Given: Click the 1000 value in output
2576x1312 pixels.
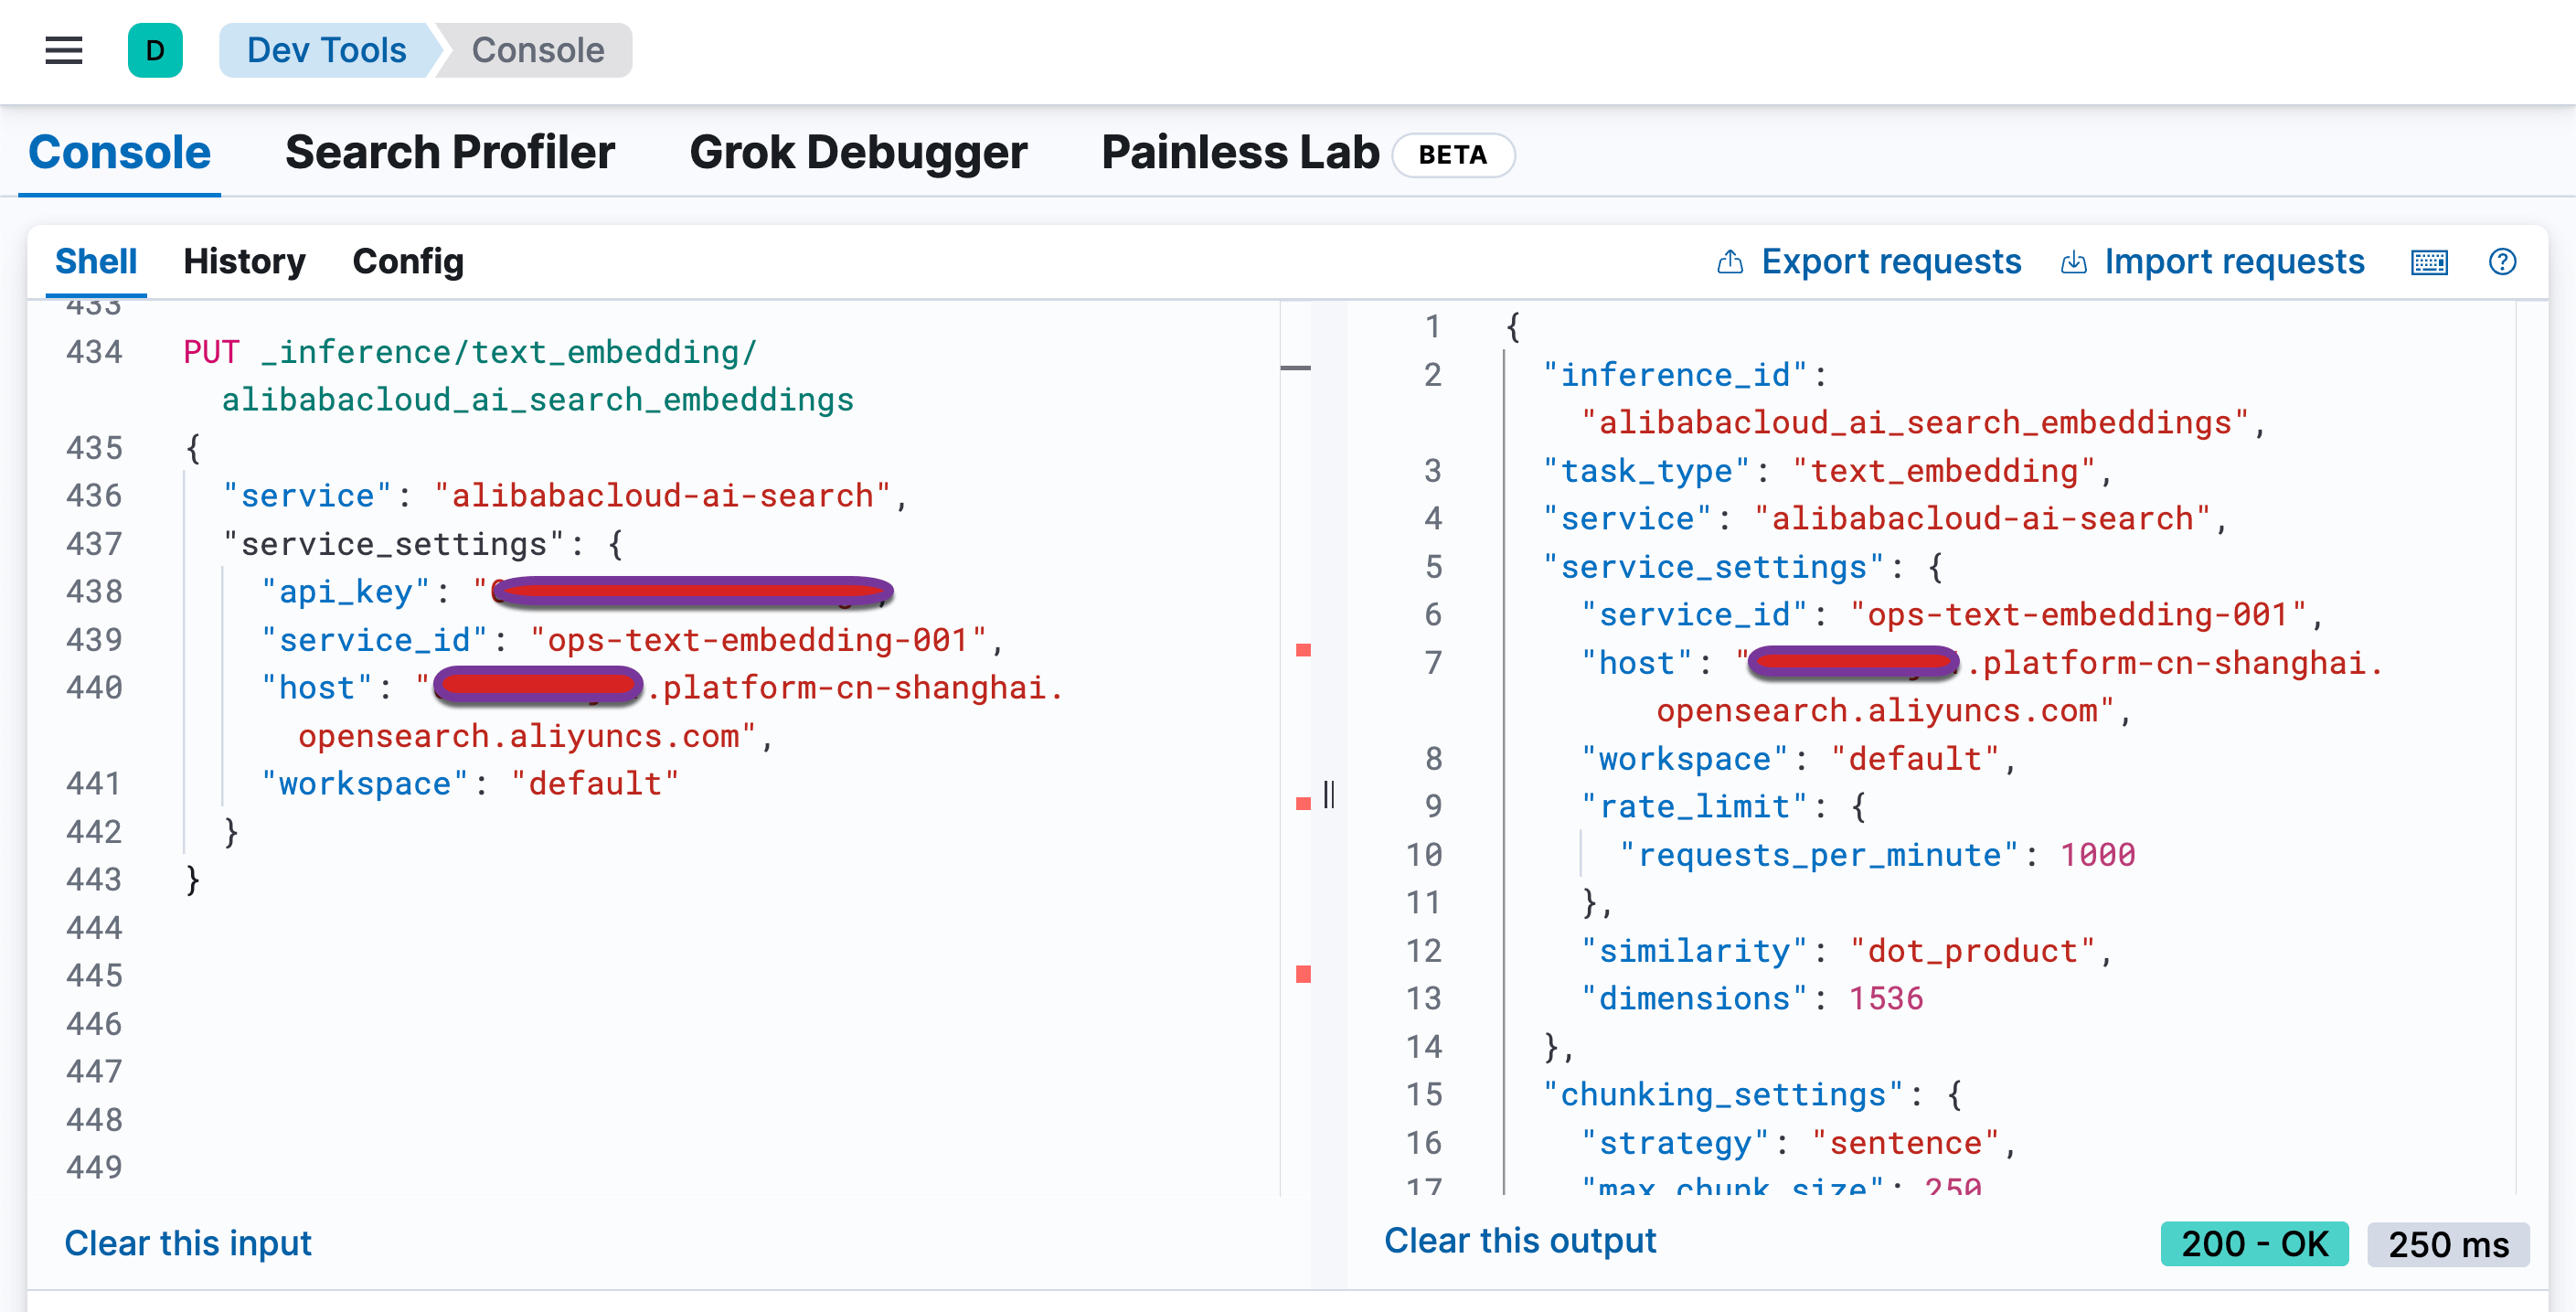Looking at the screenshot, I should pos(2097,855).
